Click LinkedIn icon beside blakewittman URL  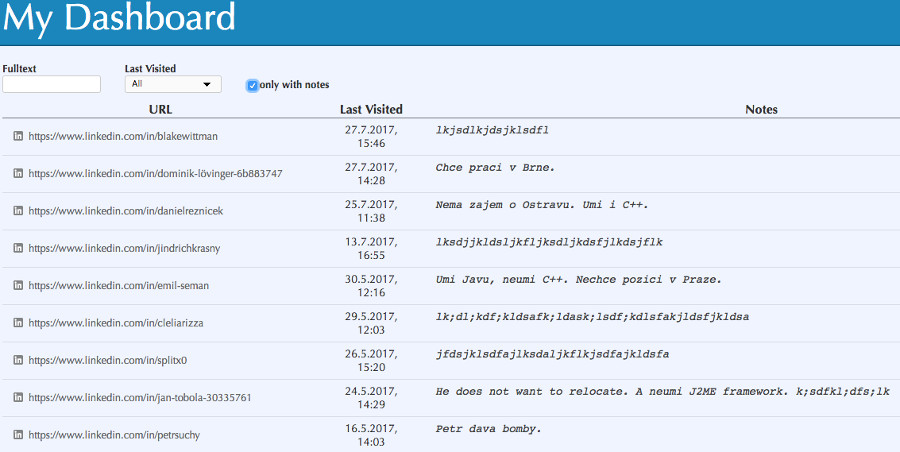point(18,136)
